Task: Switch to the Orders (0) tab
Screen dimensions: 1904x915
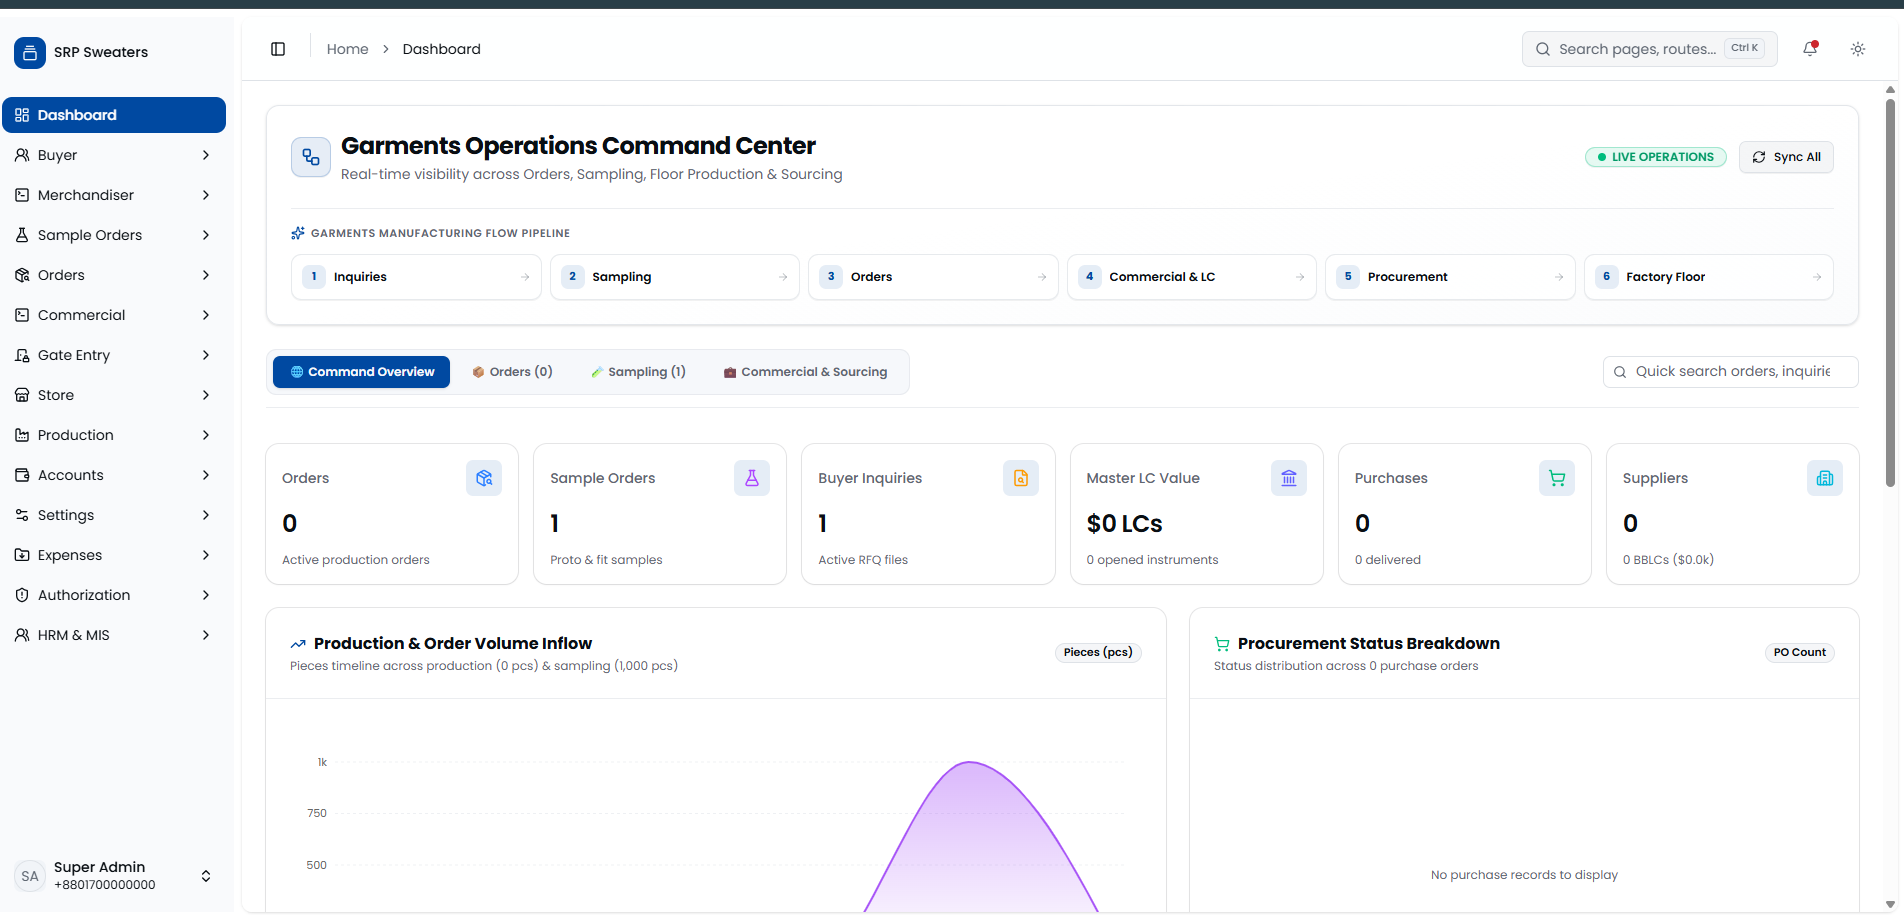Action: pos(512,372)
